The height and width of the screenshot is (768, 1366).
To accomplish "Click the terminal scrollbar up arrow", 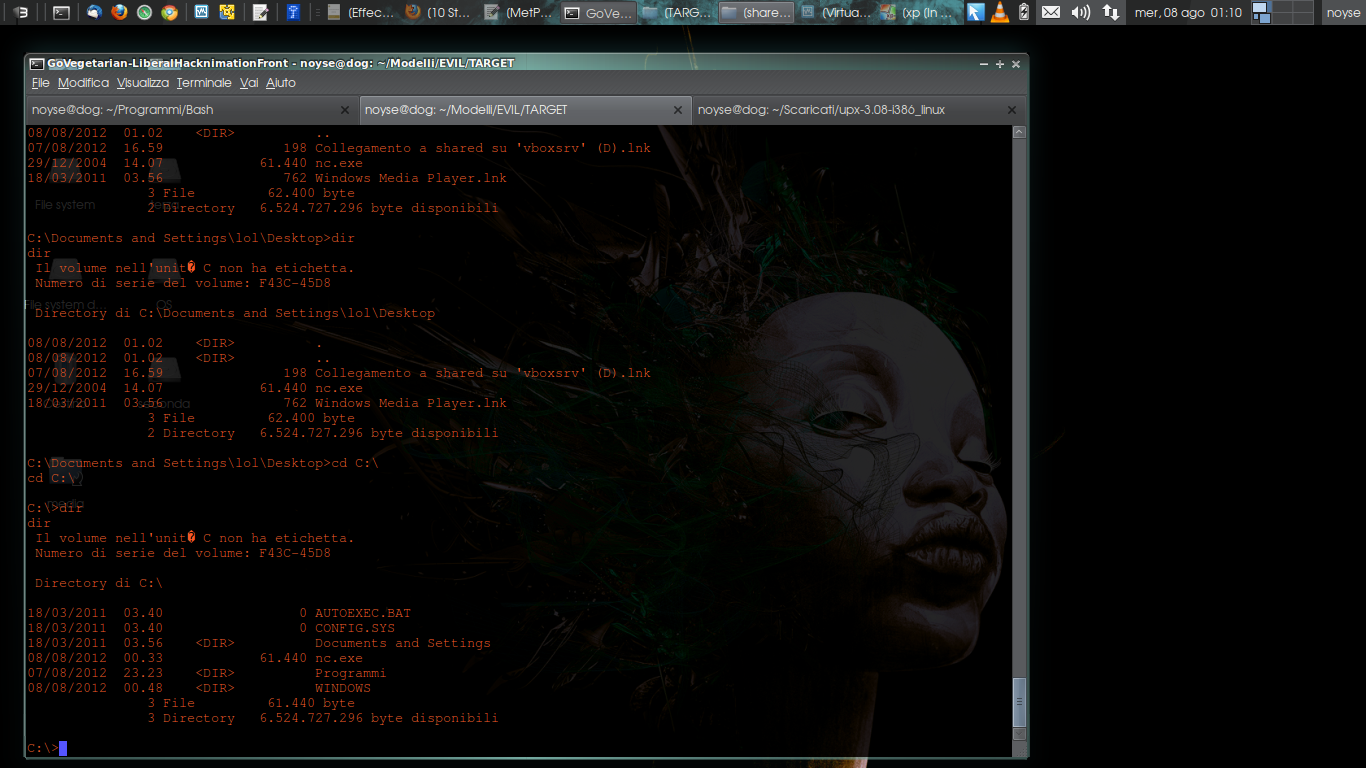I will [1019, 132].
